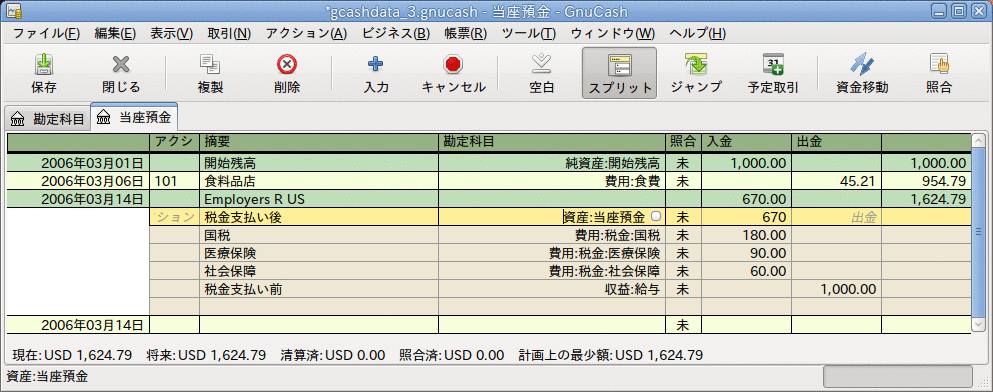
Task: Click the date 2006年03月01日
Action: (92, 163)
